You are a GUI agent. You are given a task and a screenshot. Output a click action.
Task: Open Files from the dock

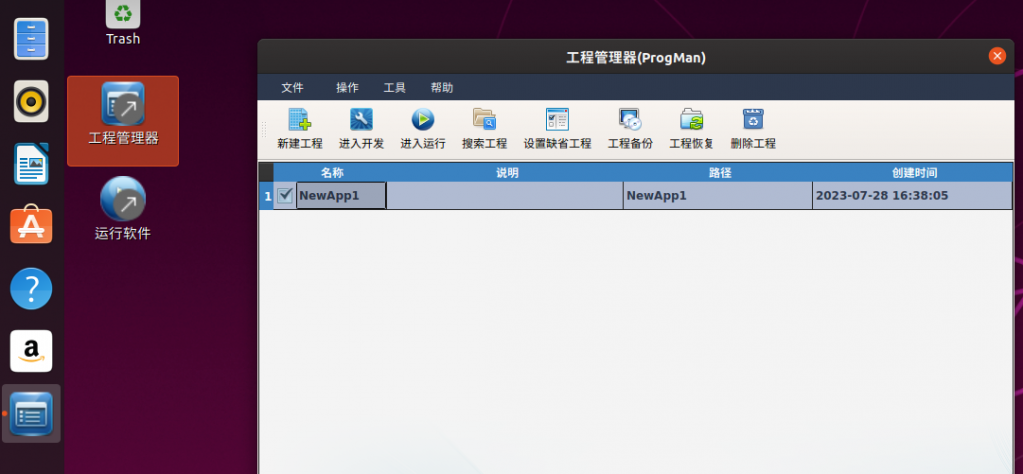[x=31, y=39]
